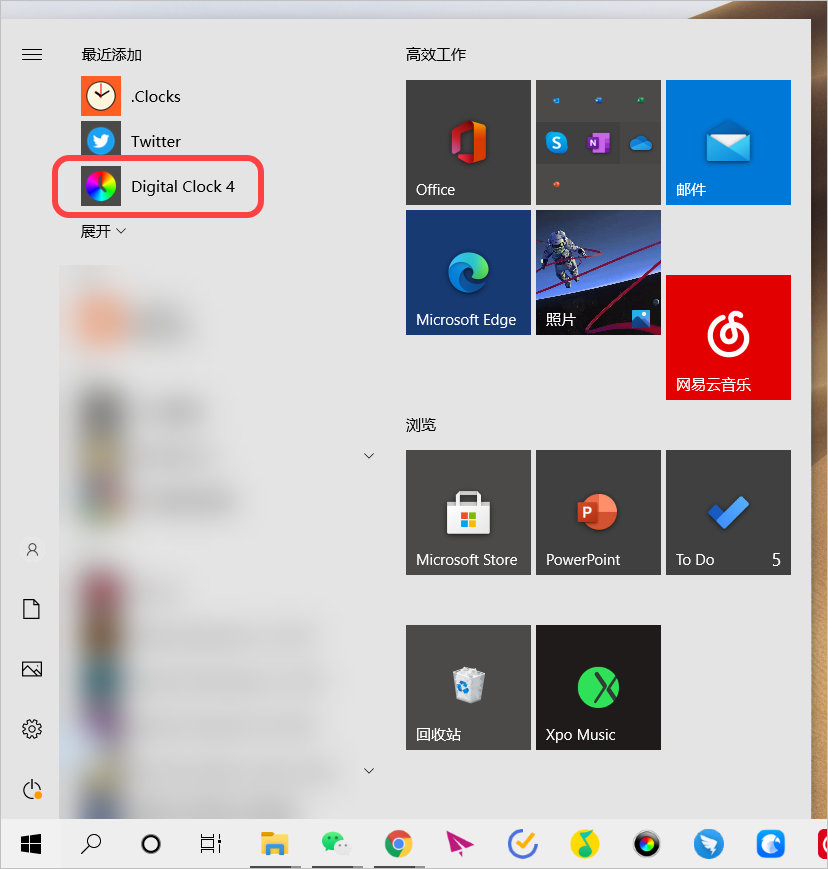Screen dimensions: 828x869
Task: Expand the 展开 recently added list
Action: pos(103,231)
